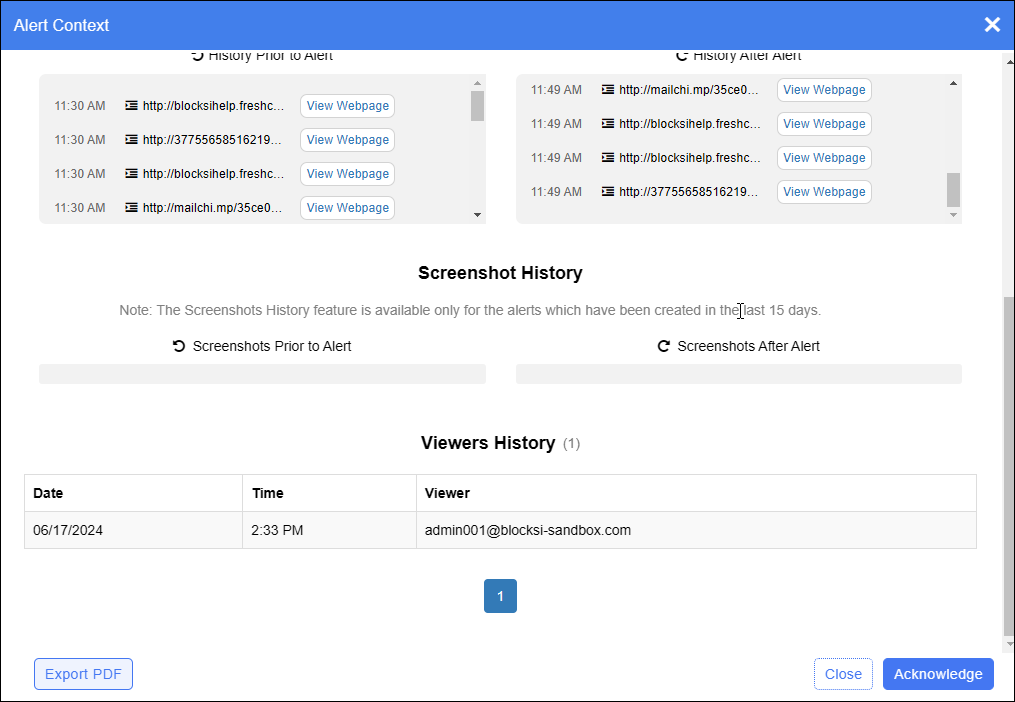This screenshot has width=1015, height=702.
Task: Click the empty Screenshots After Alert bar
Action: [x=739, y=374]
